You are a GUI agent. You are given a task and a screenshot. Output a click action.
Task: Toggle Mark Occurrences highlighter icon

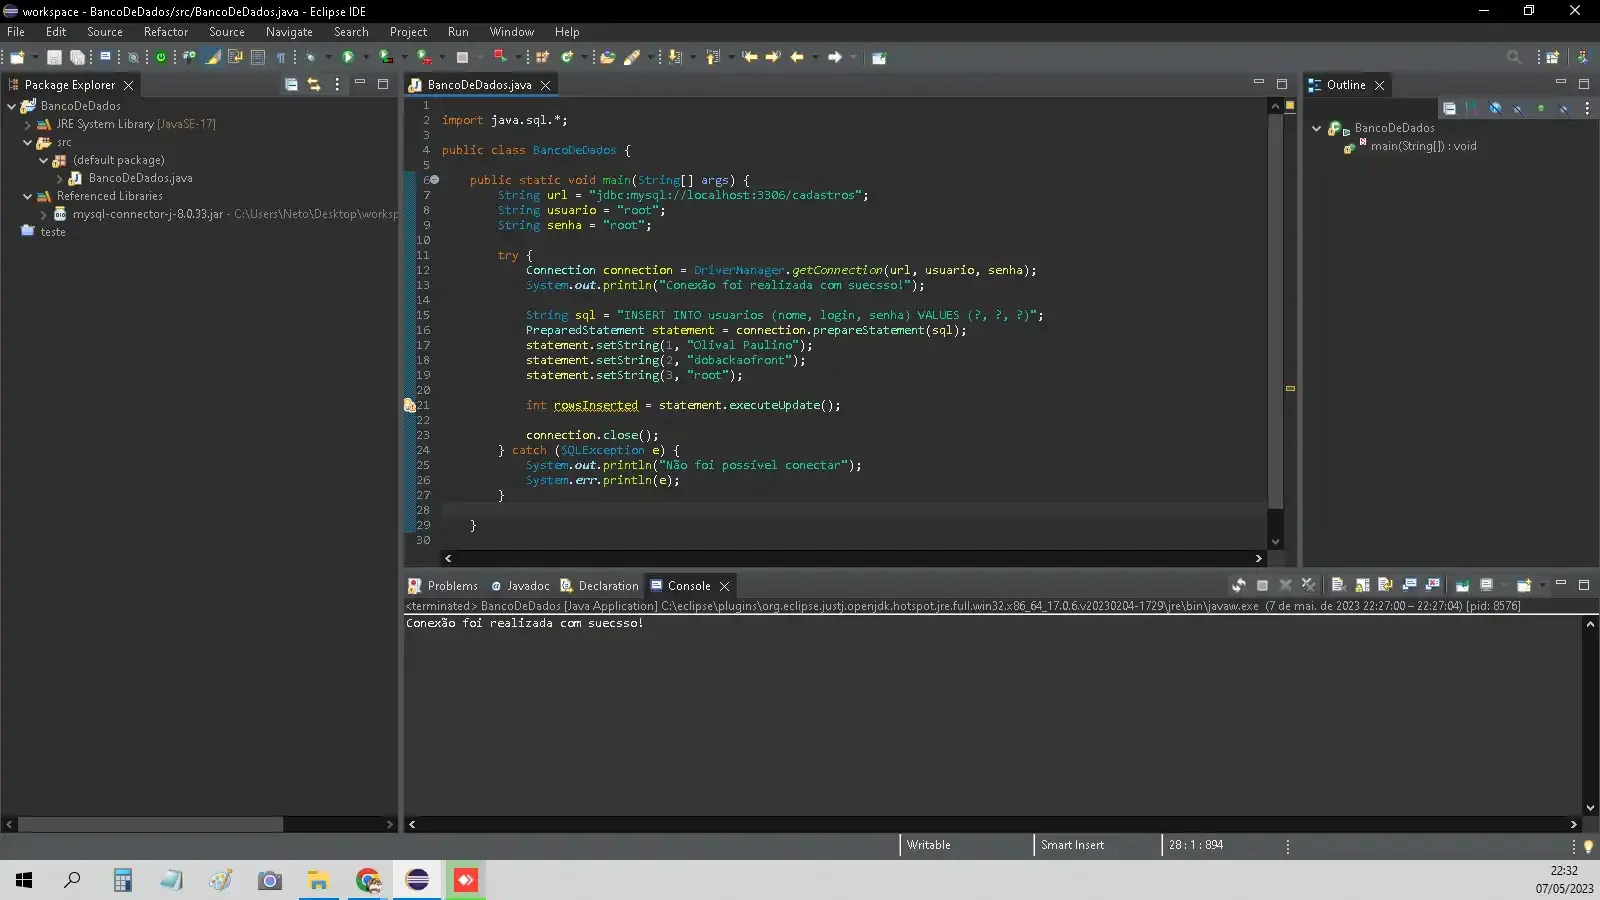click(212, 57)
